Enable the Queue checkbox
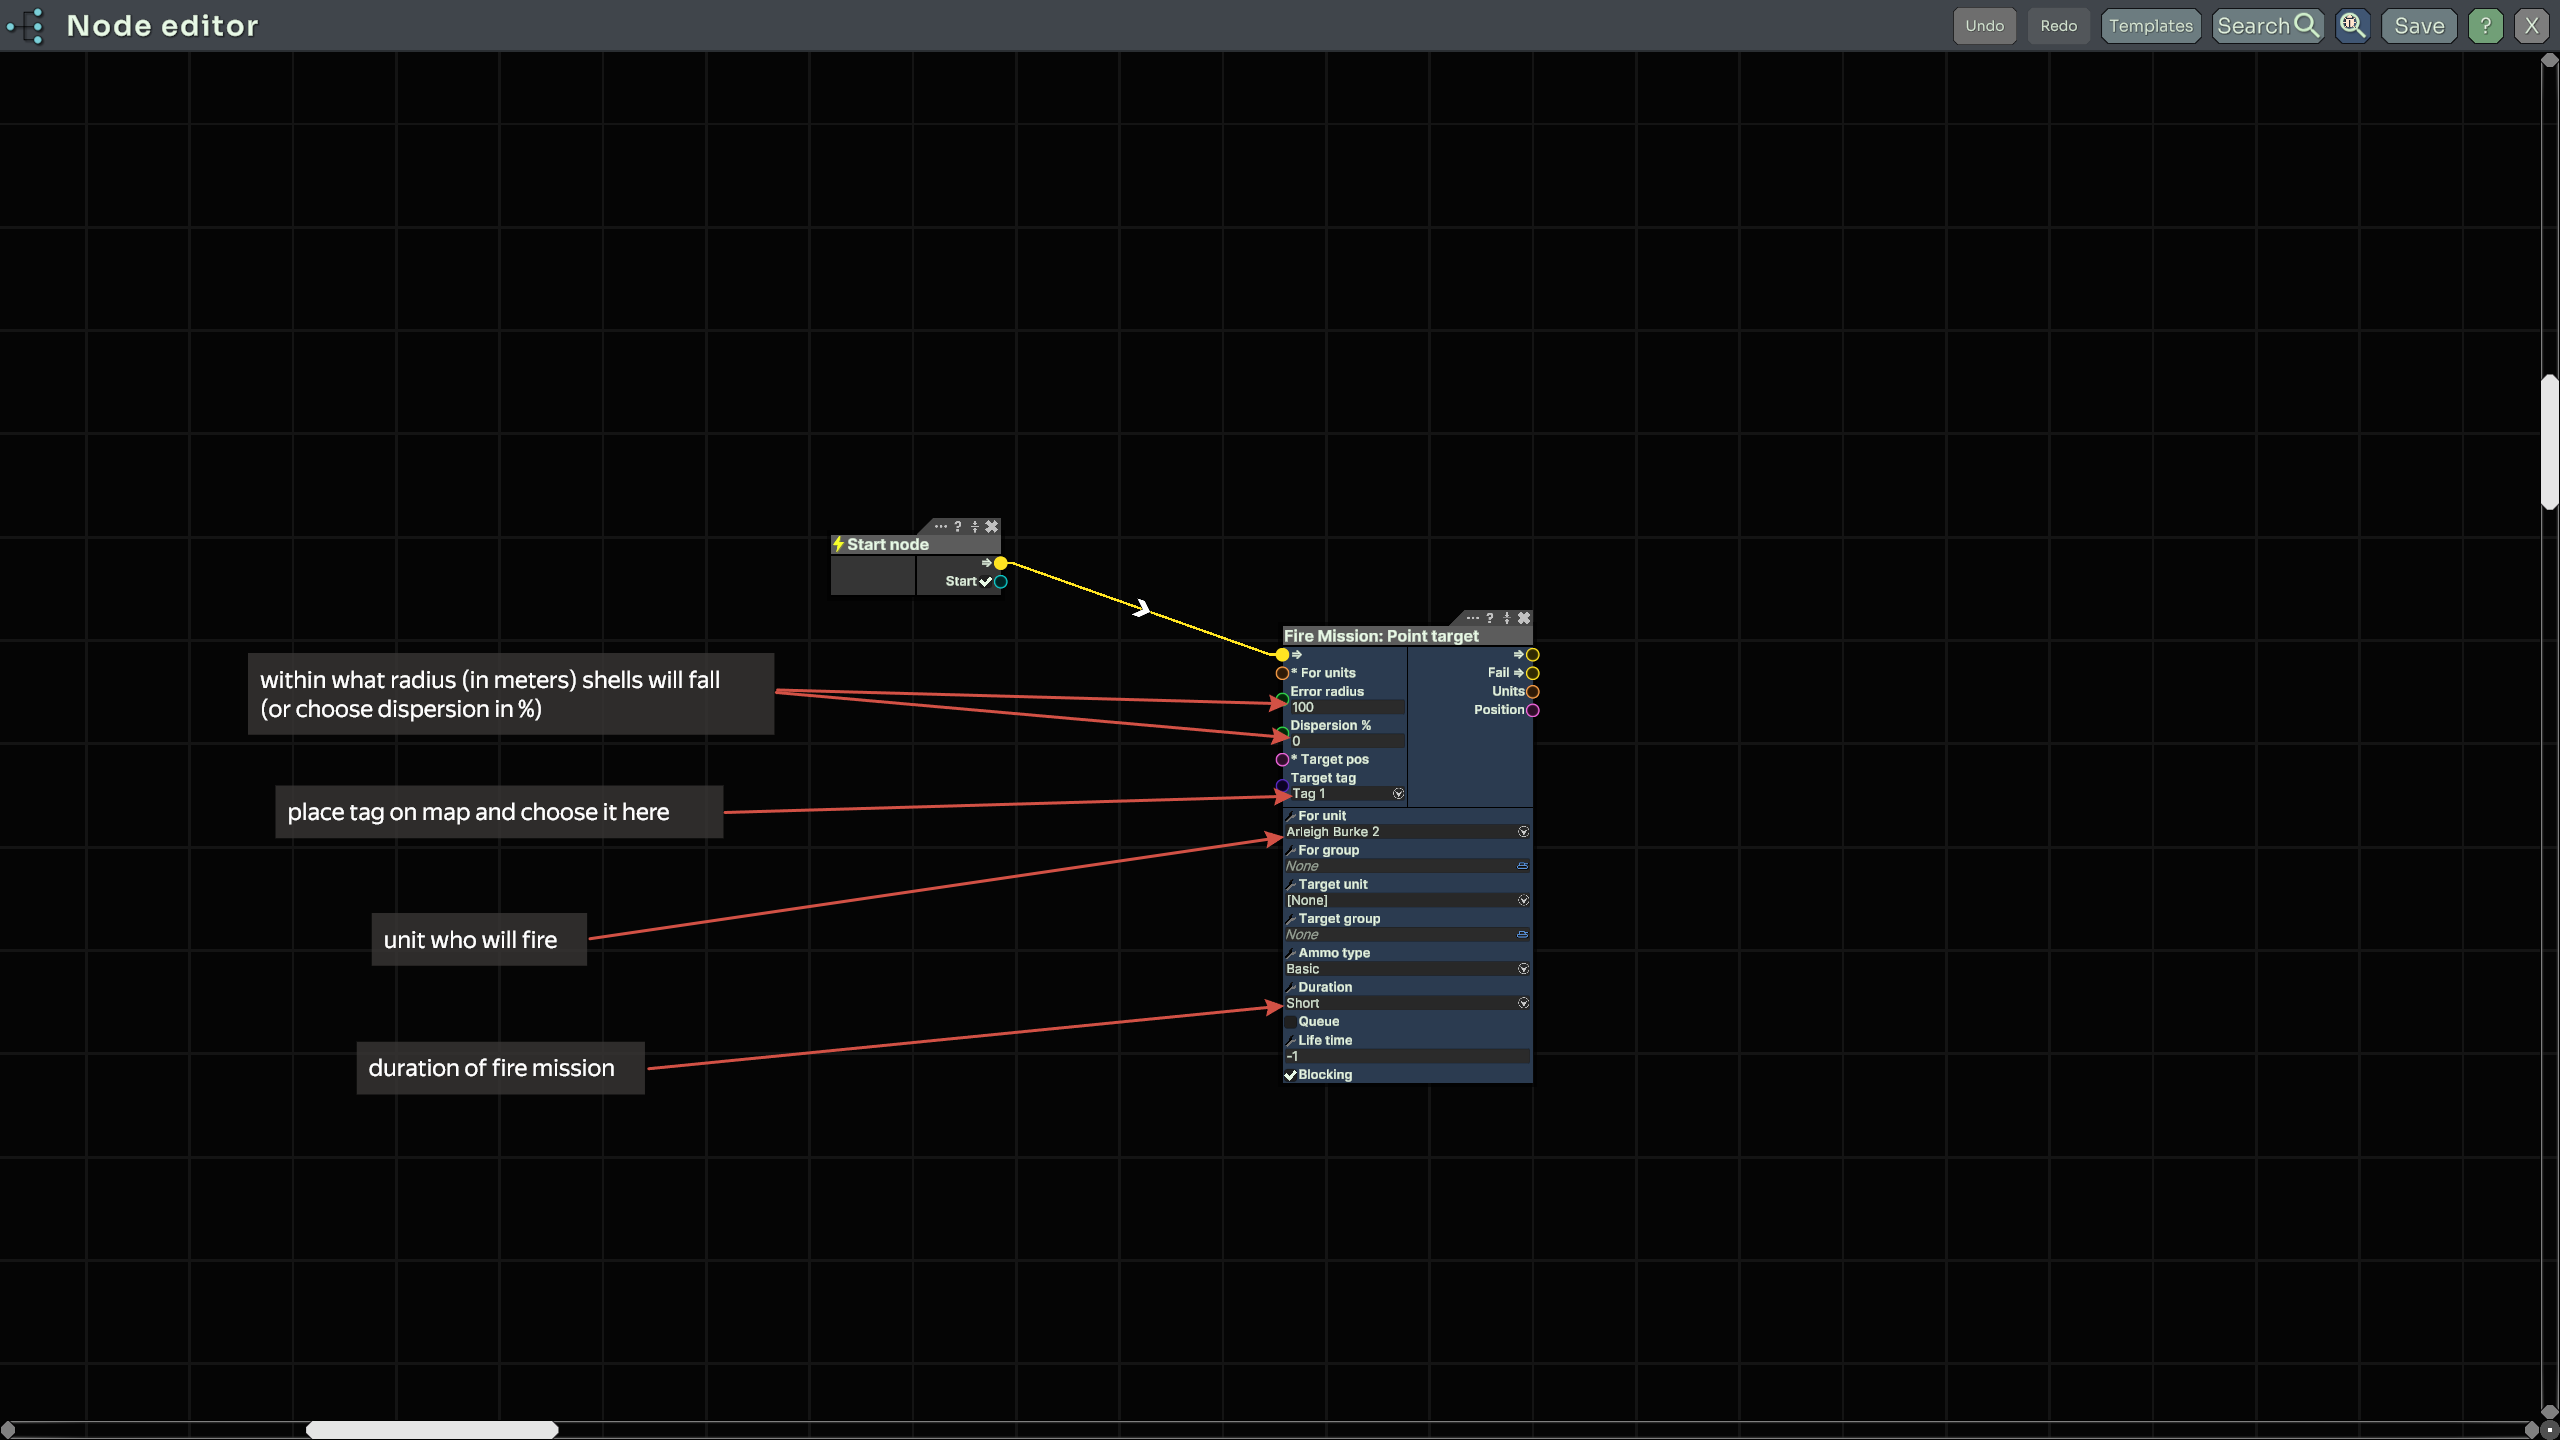The height and width of the screenshot is (1440, 2560). click(1291, 1021)
